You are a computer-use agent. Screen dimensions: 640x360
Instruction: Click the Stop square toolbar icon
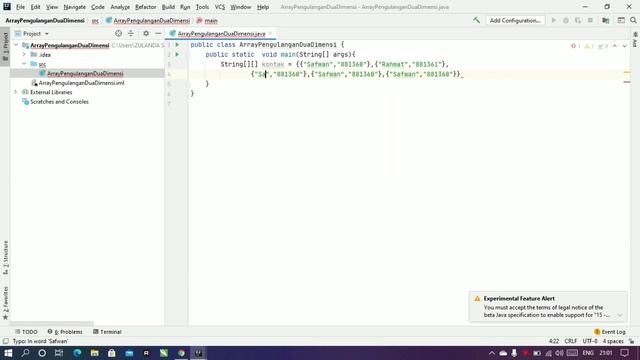point(590,20)
